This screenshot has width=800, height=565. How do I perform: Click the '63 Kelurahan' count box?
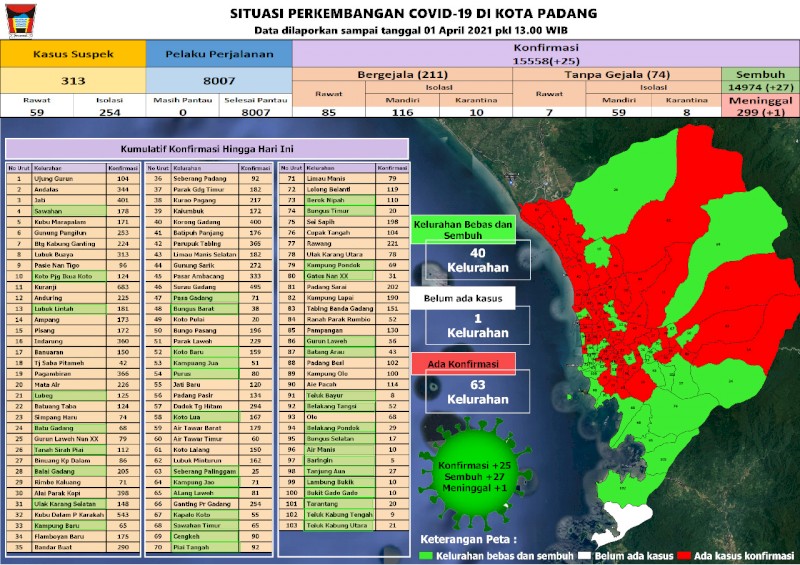(x=478, y=391)
